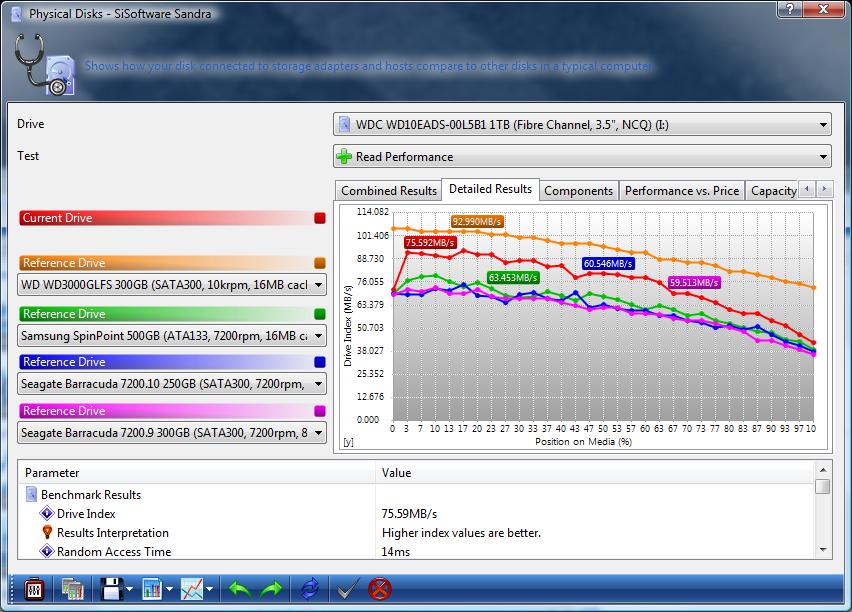This screenshot has height=612, width=852.
Task: Open the line graph icon's dropdown arrow
Action: coord(209,589)
